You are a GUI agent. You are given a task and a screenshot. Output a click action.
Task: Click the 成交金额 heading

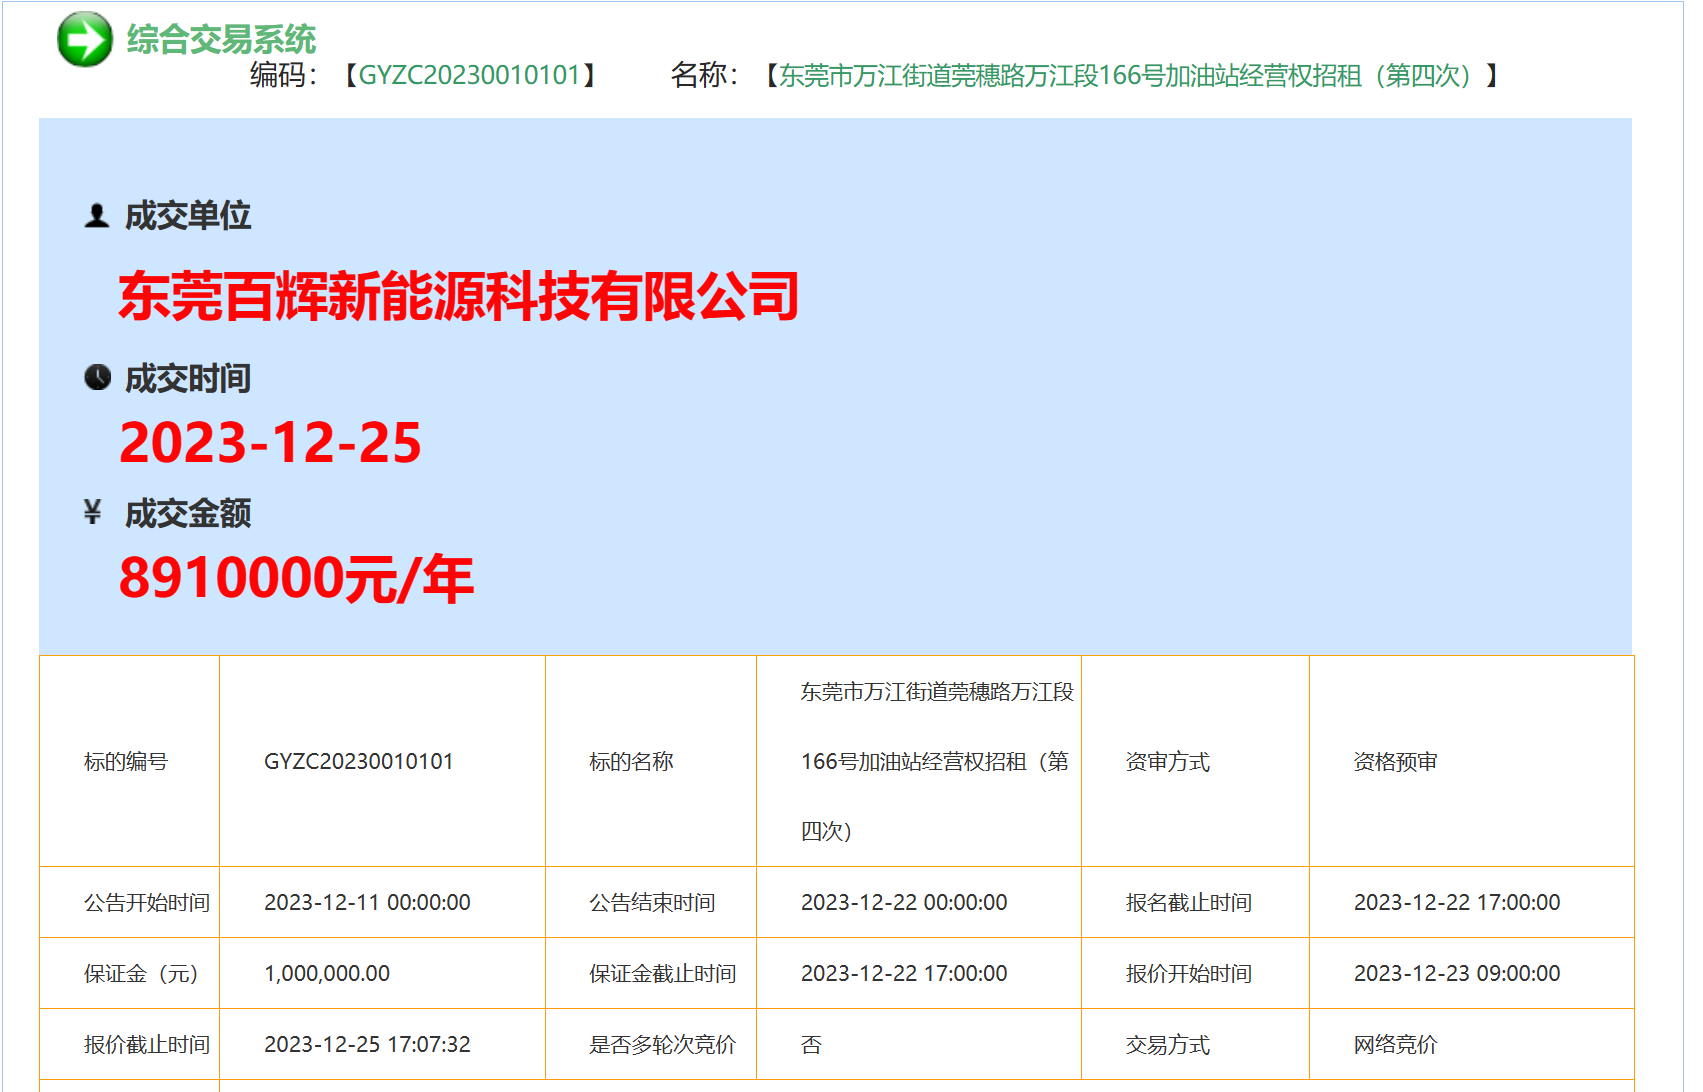point(188,513)
